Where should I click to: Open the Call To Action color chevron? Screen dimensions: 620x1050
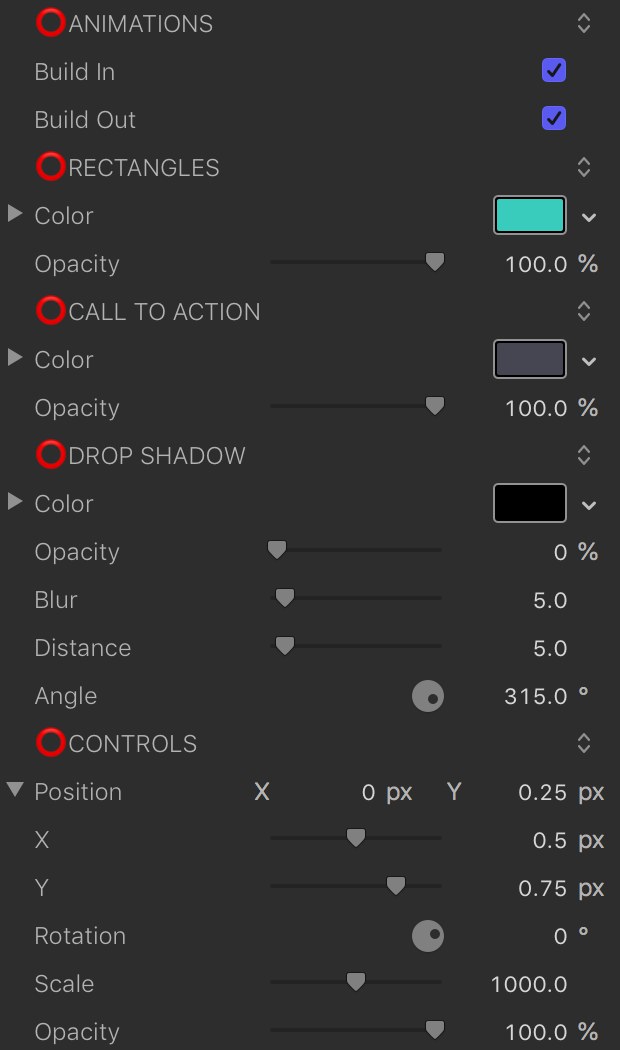pyautogui.click(x=589, y=361)
